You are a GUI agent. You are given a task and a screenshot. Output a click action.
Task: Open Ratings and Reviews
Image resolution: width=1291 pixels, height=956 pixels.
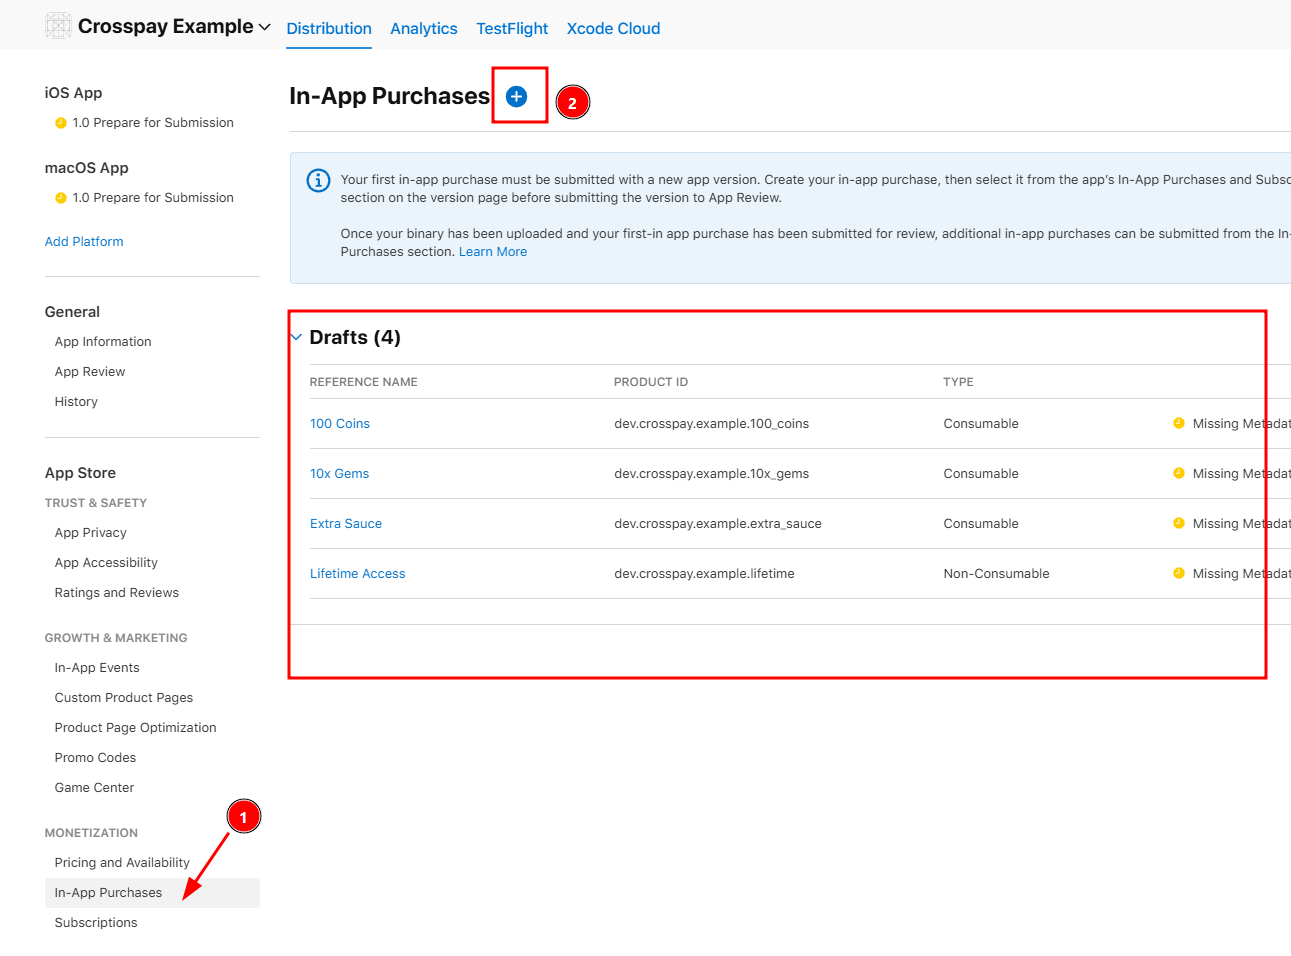click(x=117, y=593)
